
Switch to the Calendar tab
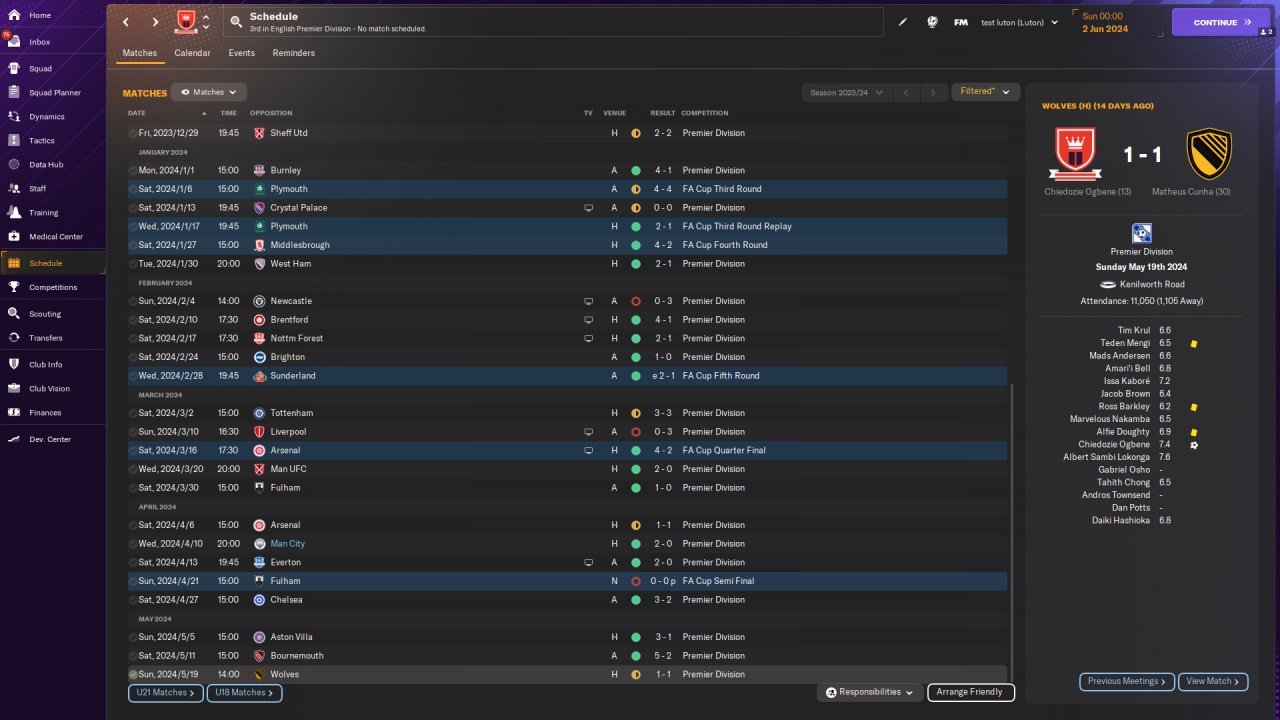pyautogui.click(x=192, y=53)
